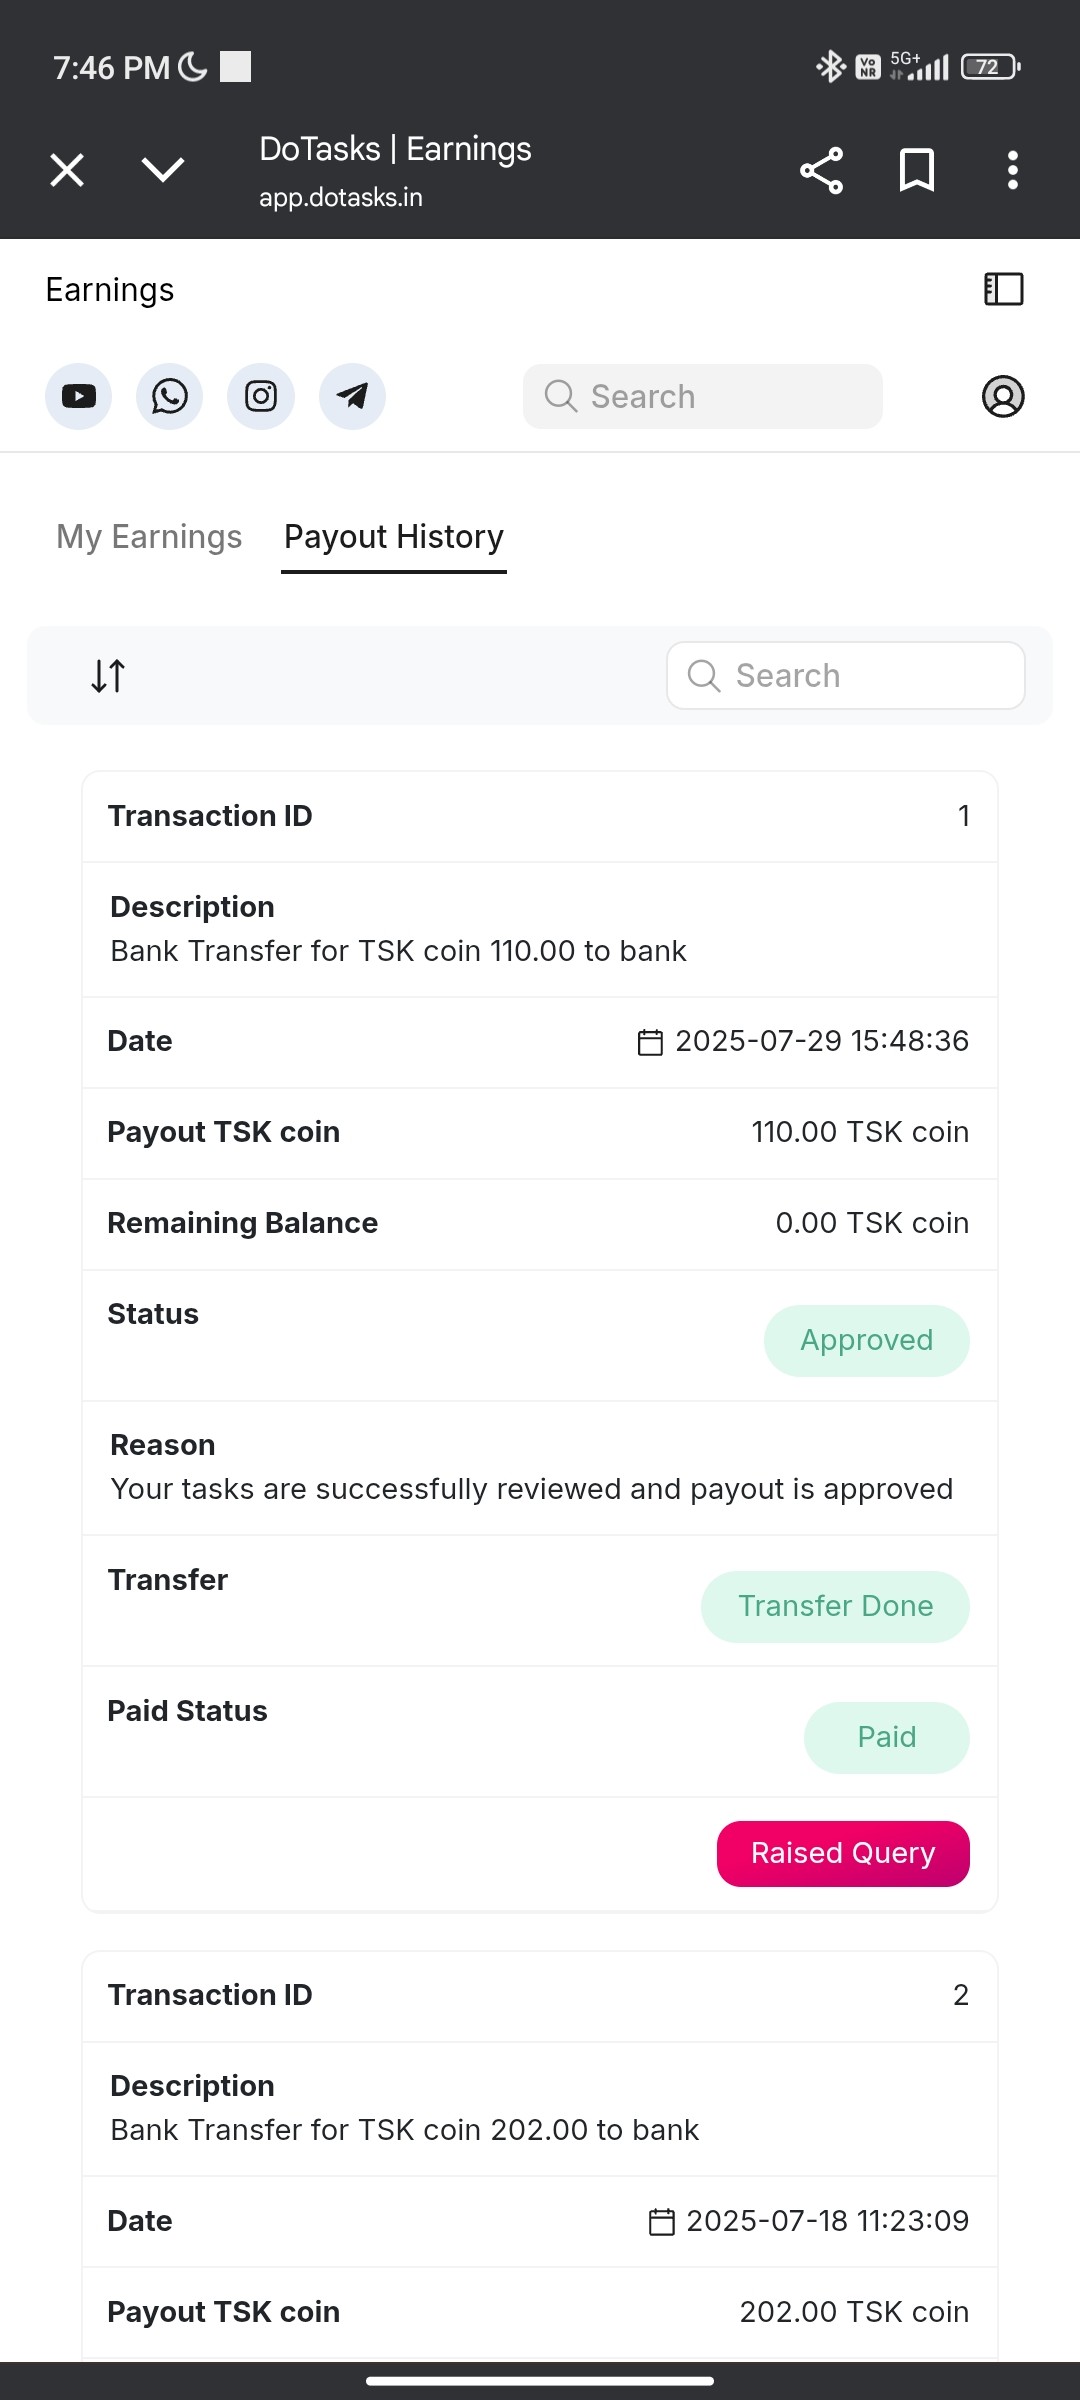Screen dimensions: 1080x2400
Task: Minimize browser tab with down chevron
Action: coord(163,170)
